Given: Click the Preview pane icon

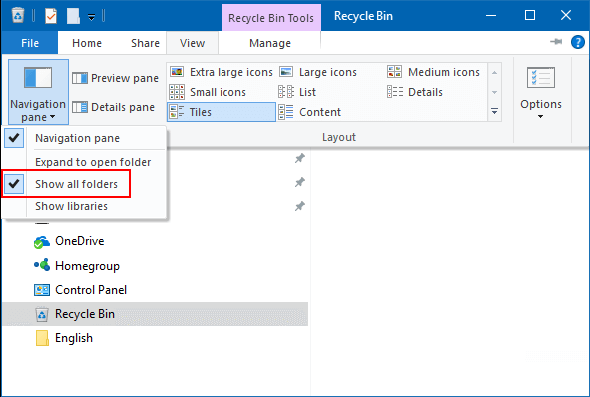Looking at the screenshot, I should coord(80,78).
